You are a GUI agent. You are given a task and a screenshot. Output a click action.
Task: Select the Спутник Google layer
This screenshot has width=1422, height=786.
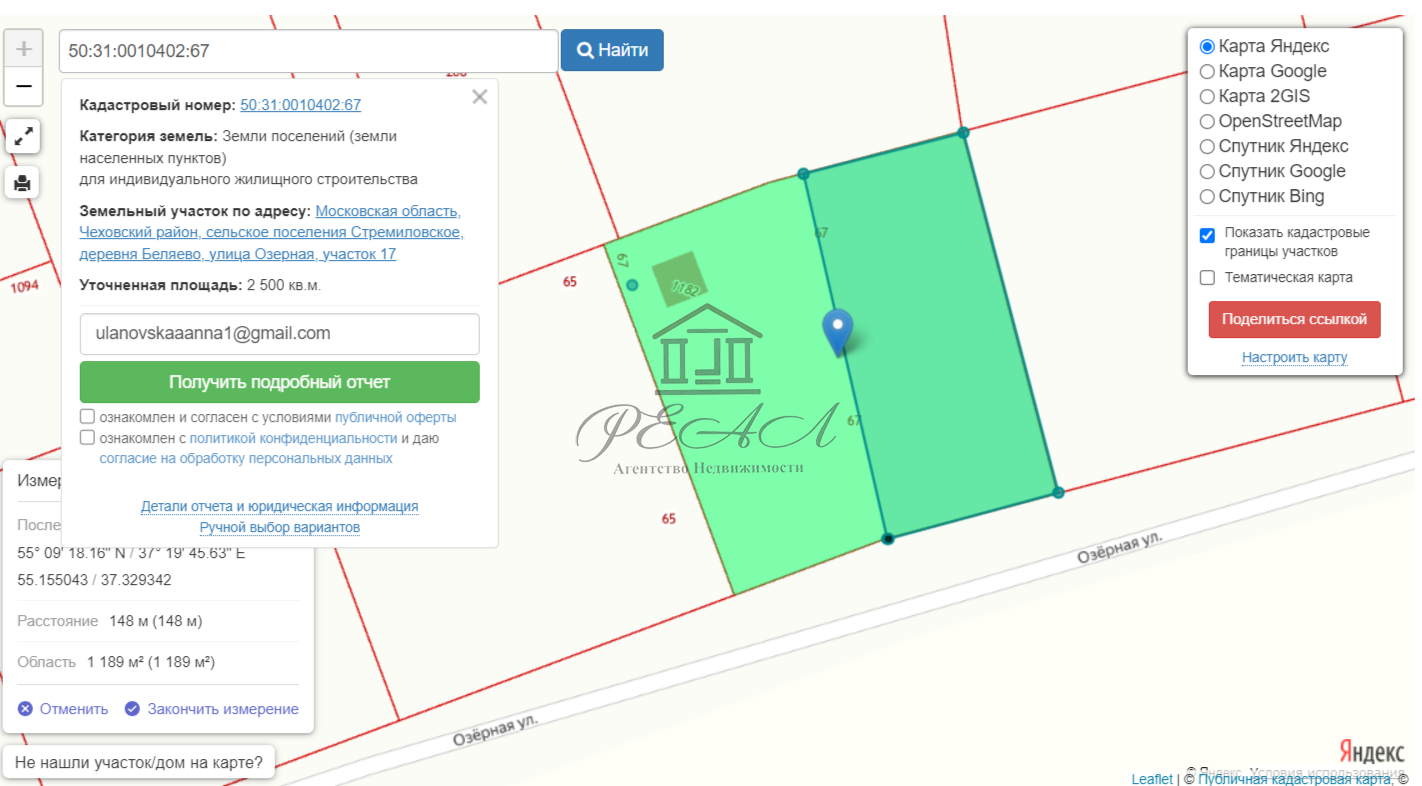1207,171
